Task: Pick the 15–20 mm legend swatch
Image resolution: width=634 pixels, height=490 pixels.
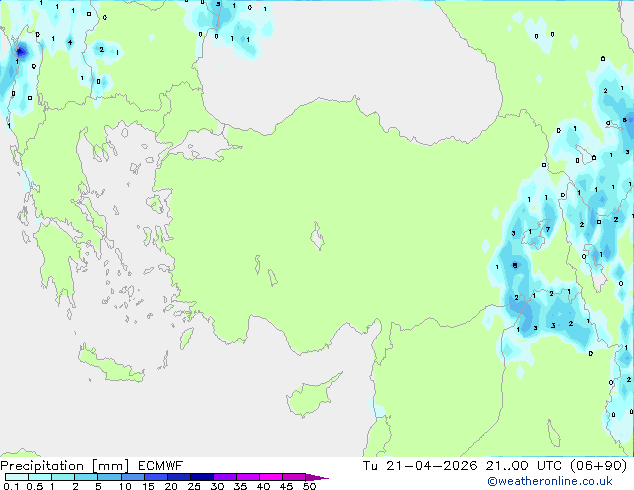Action: (x=156, y=477)
